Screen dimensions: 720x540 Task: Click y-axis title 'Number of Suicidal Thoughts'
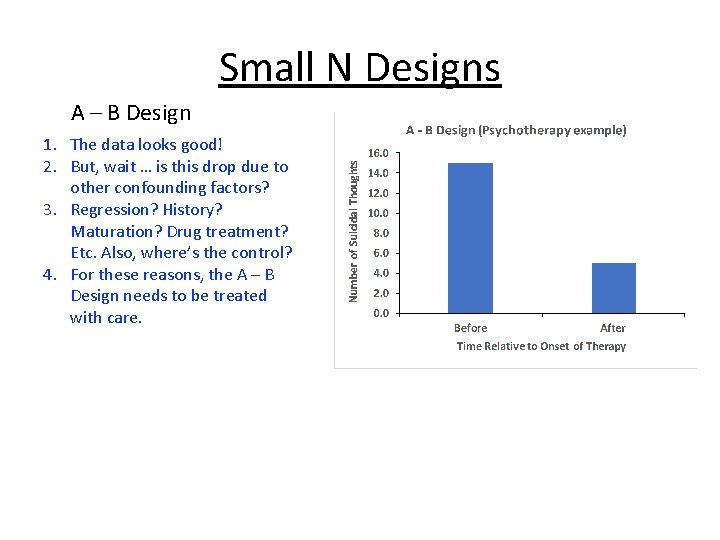click(x=353, y=231)
